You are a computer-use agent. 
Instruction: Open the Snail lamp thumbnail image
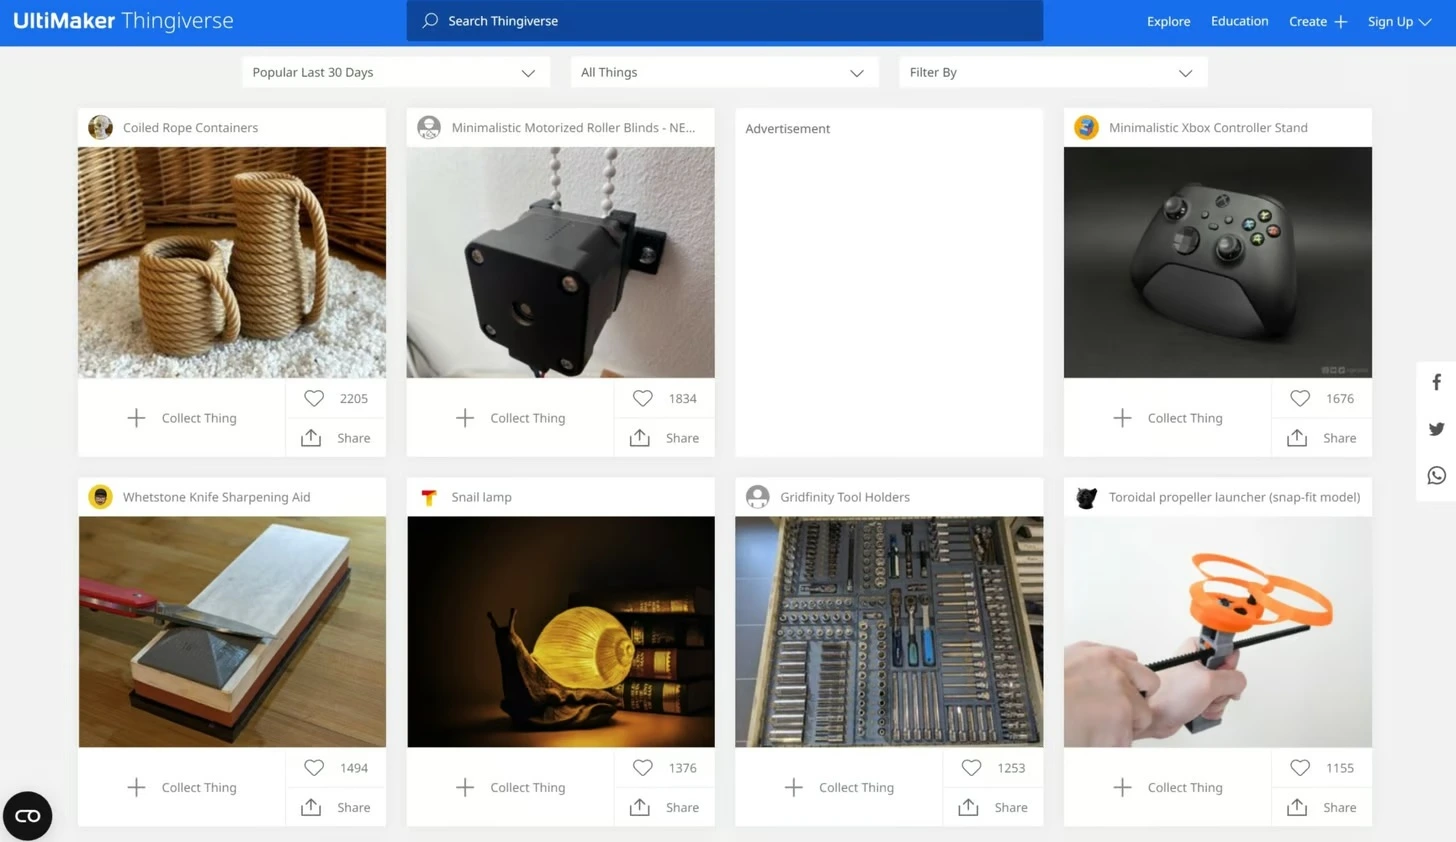[561, 631]
